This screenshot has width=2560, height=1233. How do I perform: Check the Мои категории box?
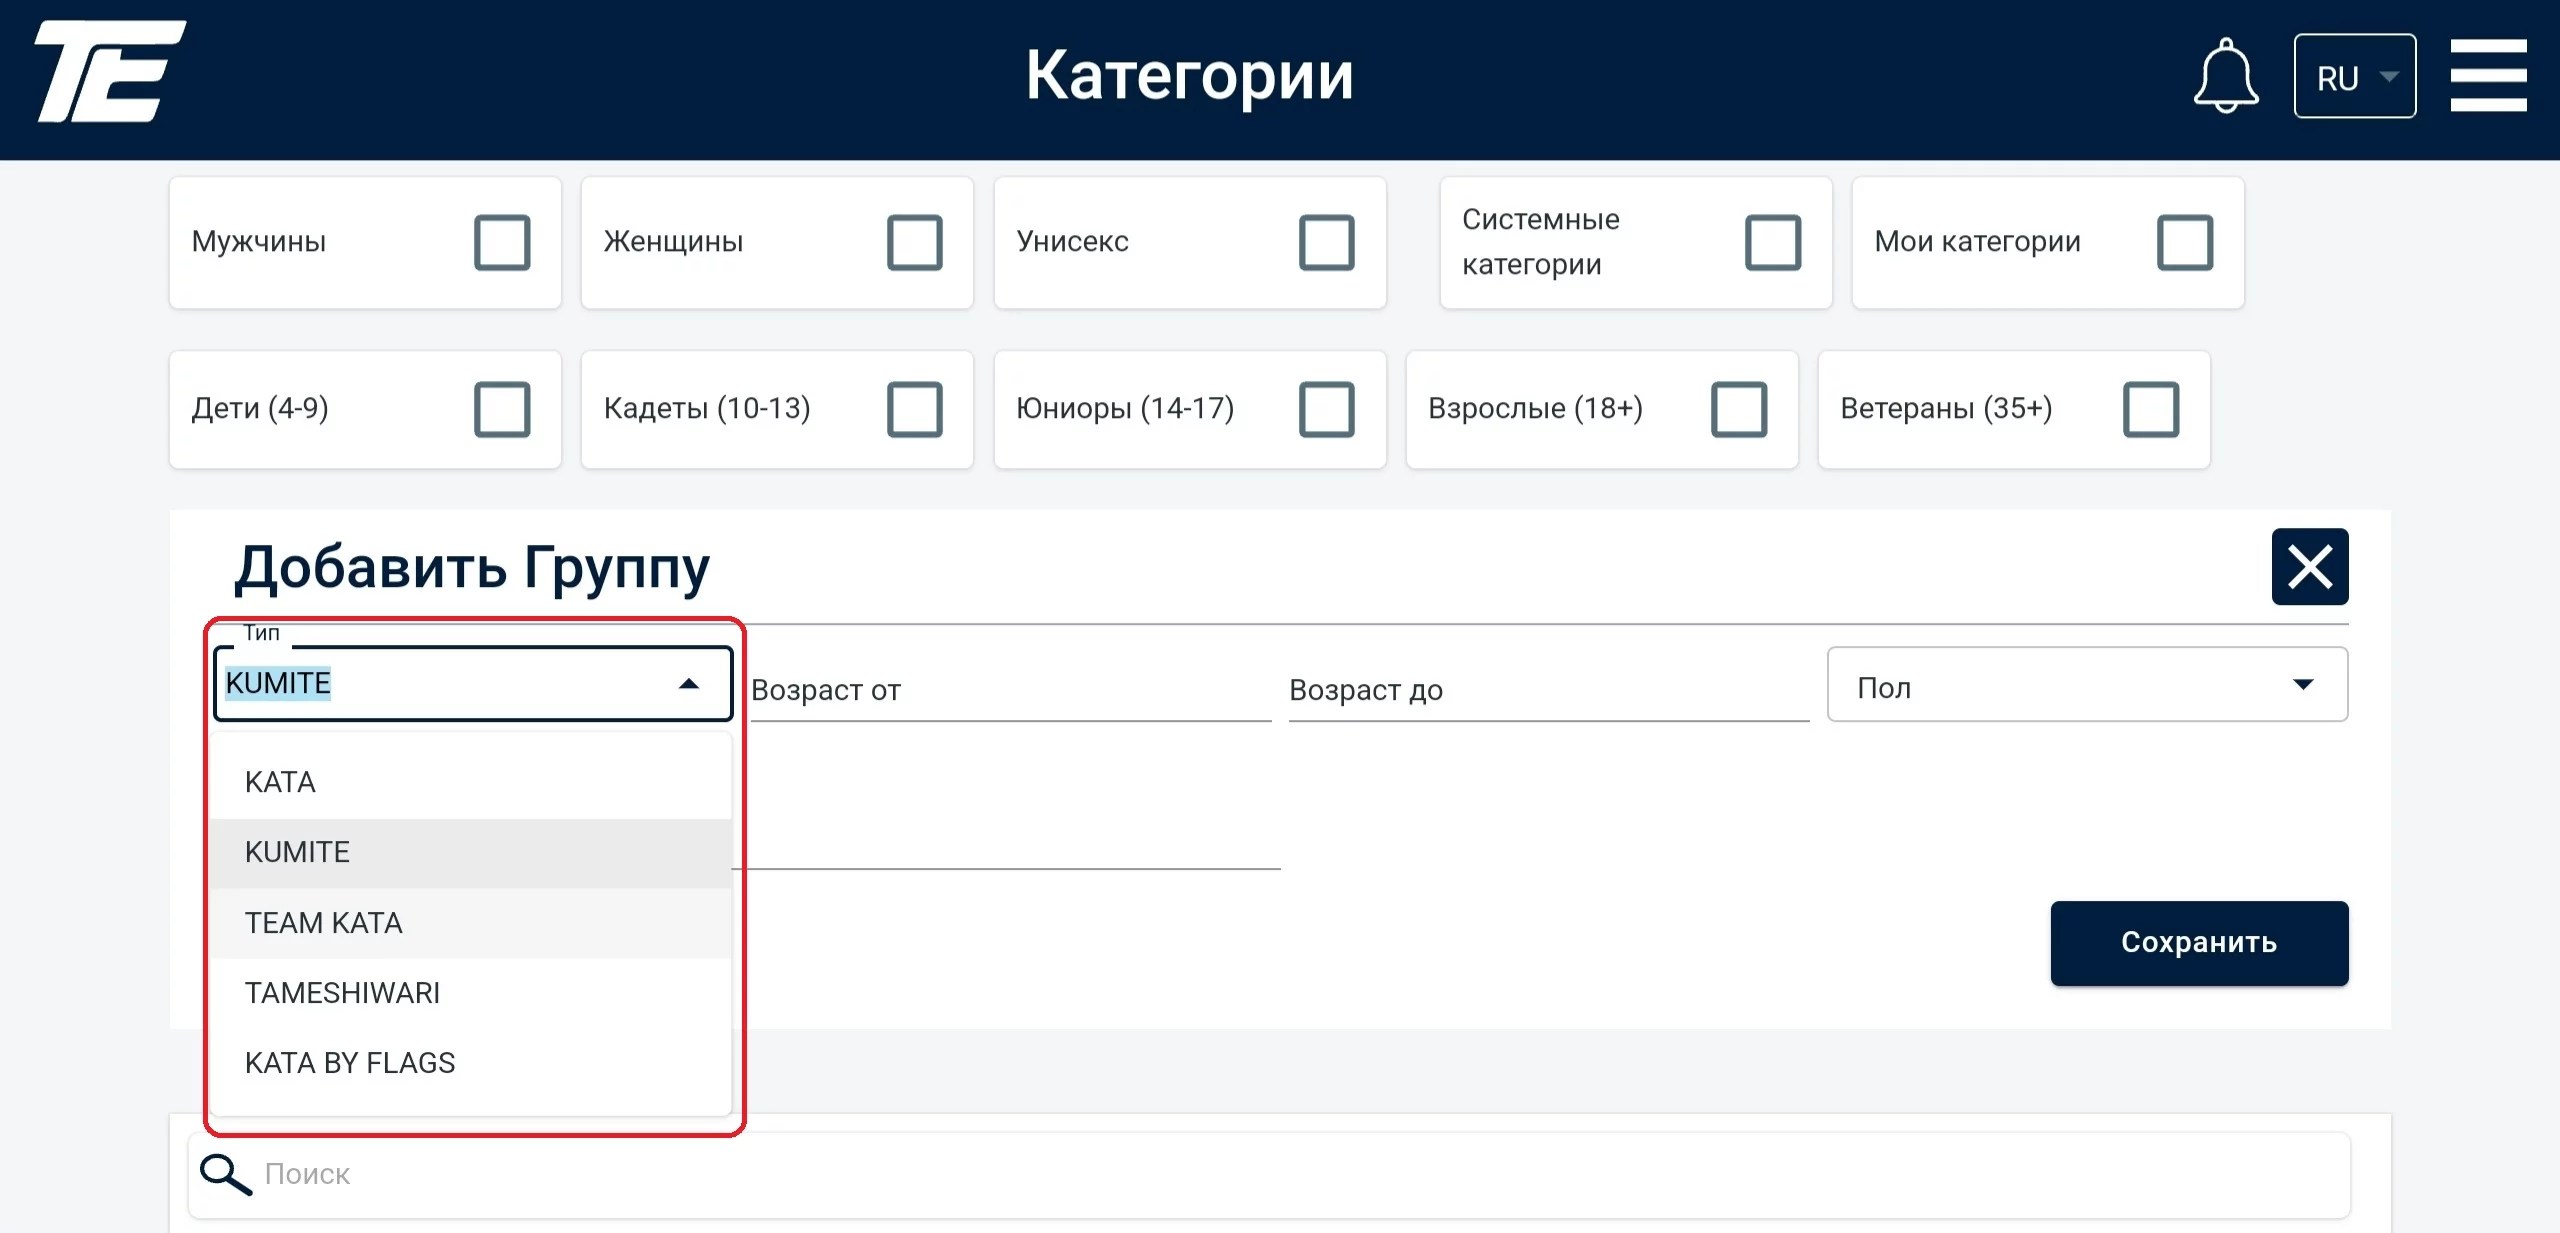(2184, 242)
